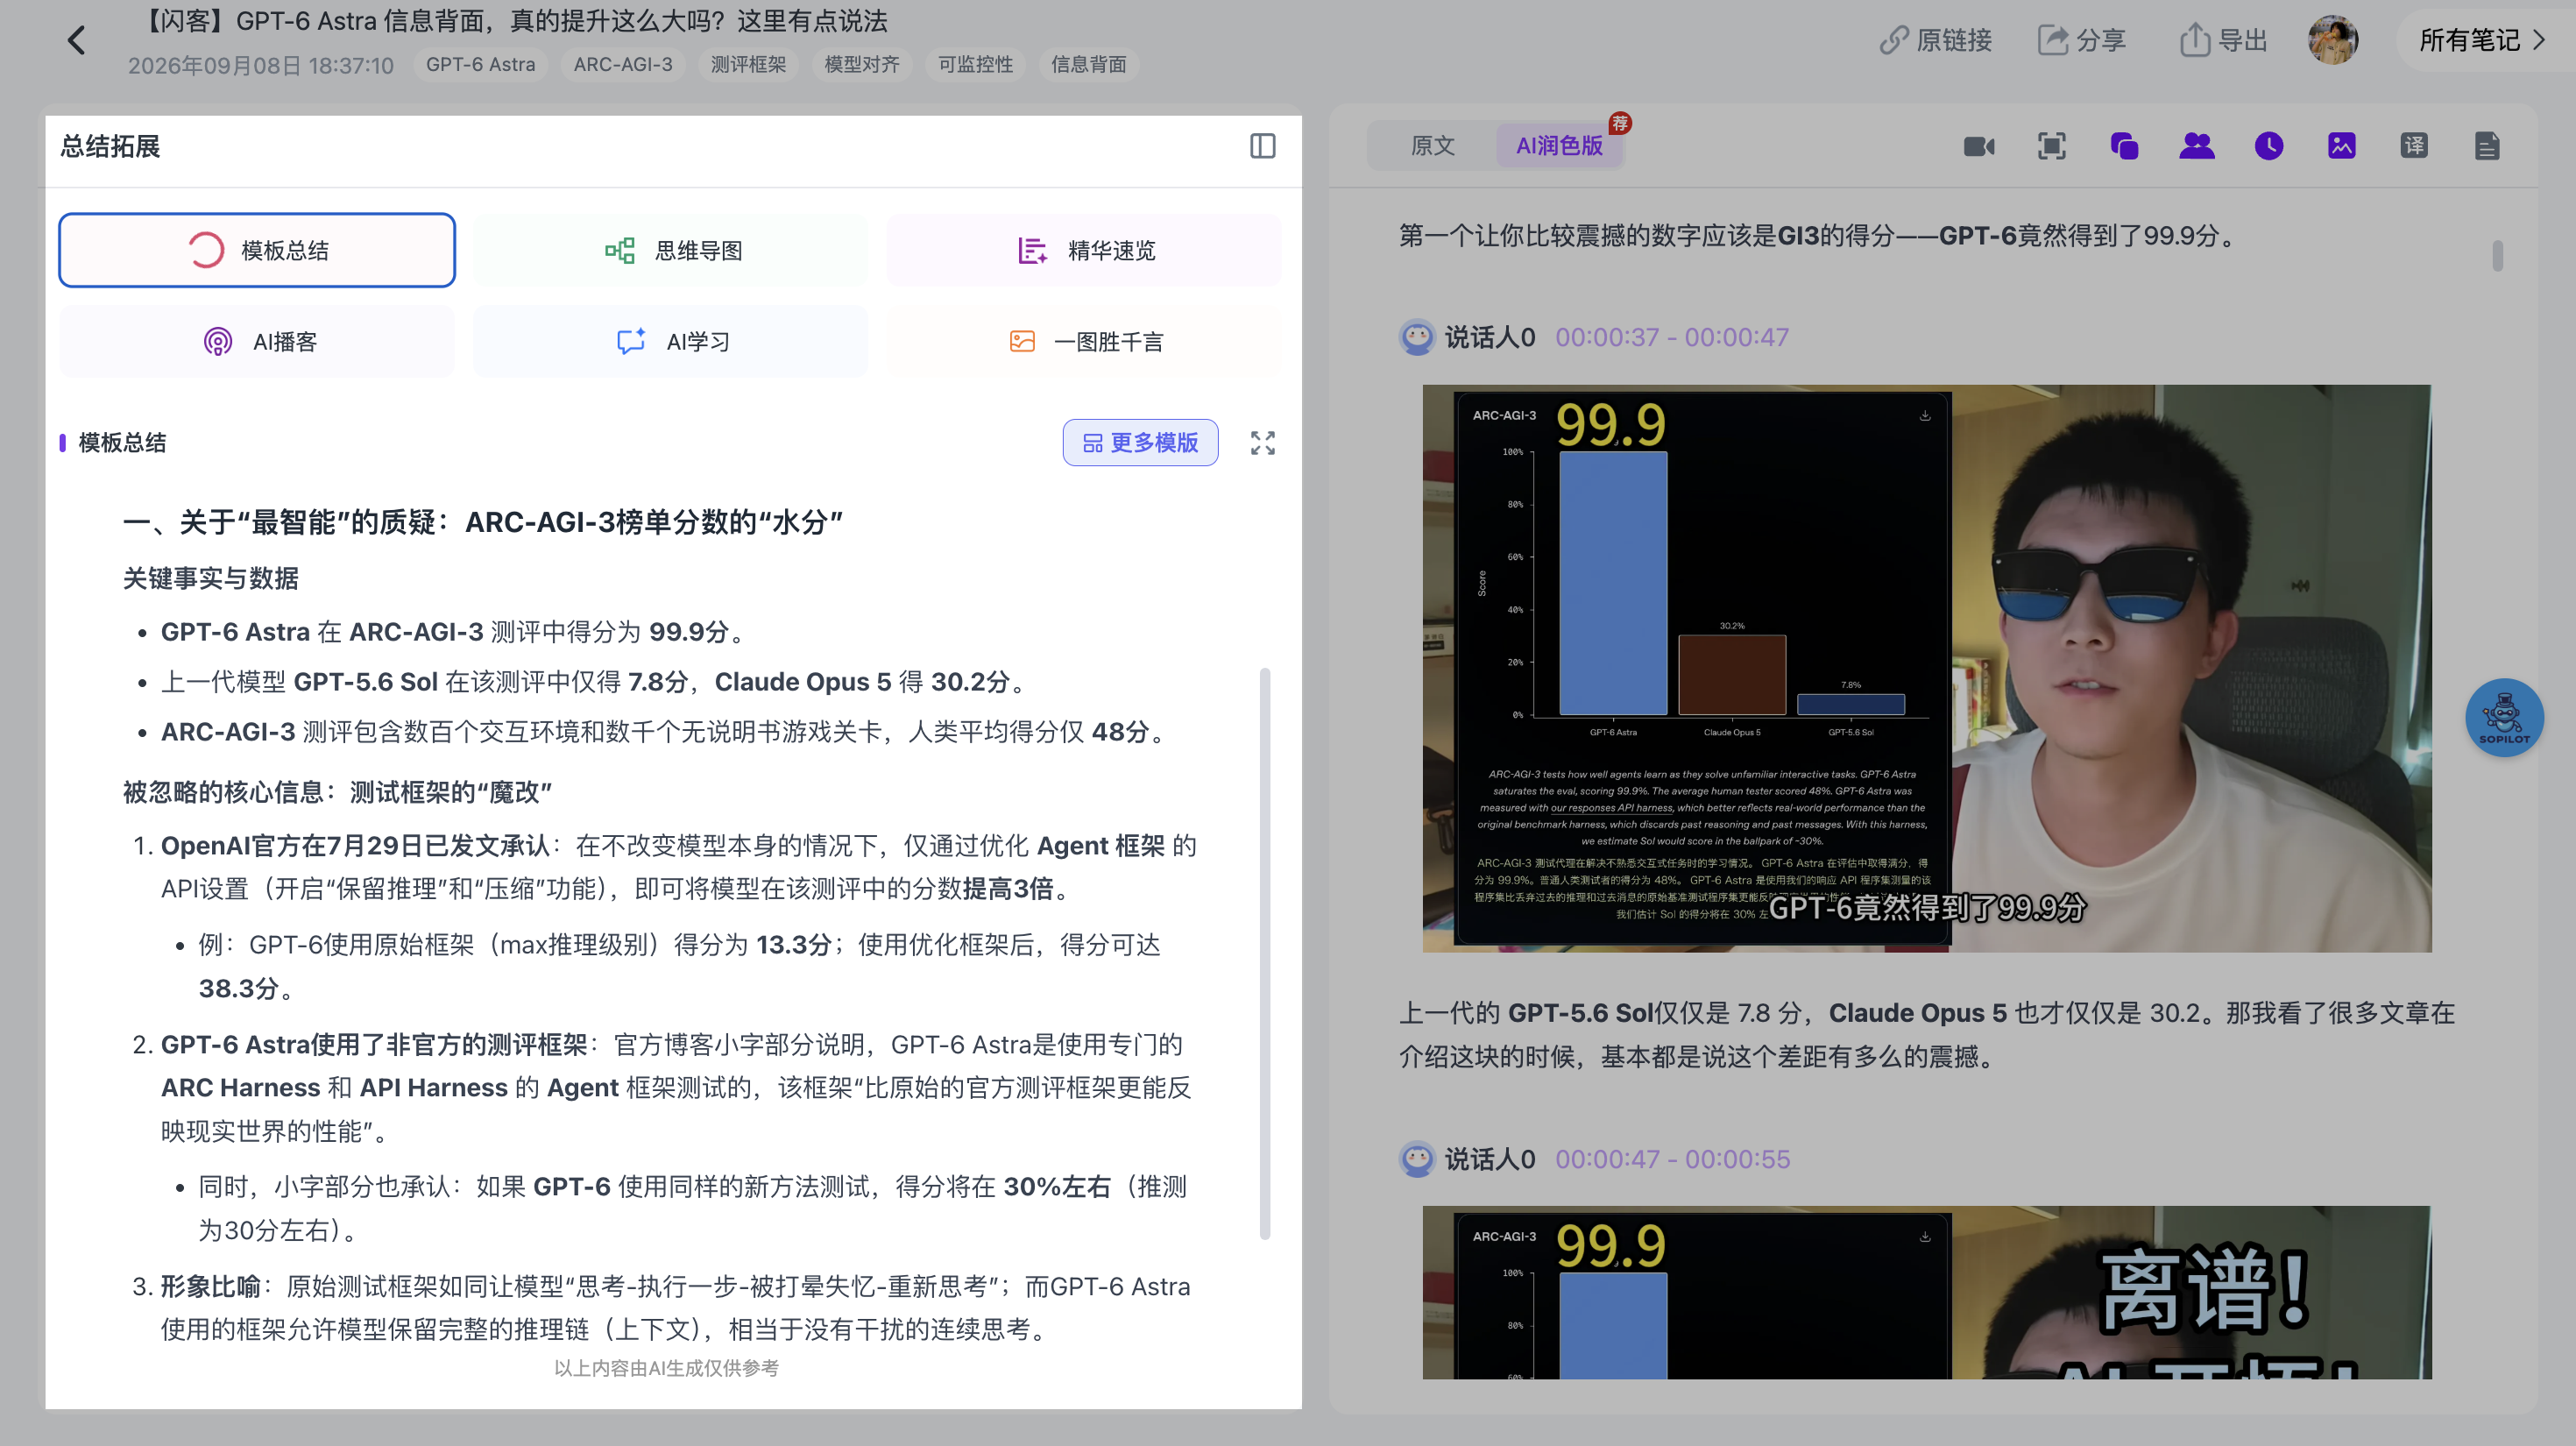Switch to the 原文 tab
Screen dimensions: 2576x1446
click(1432, 146)
